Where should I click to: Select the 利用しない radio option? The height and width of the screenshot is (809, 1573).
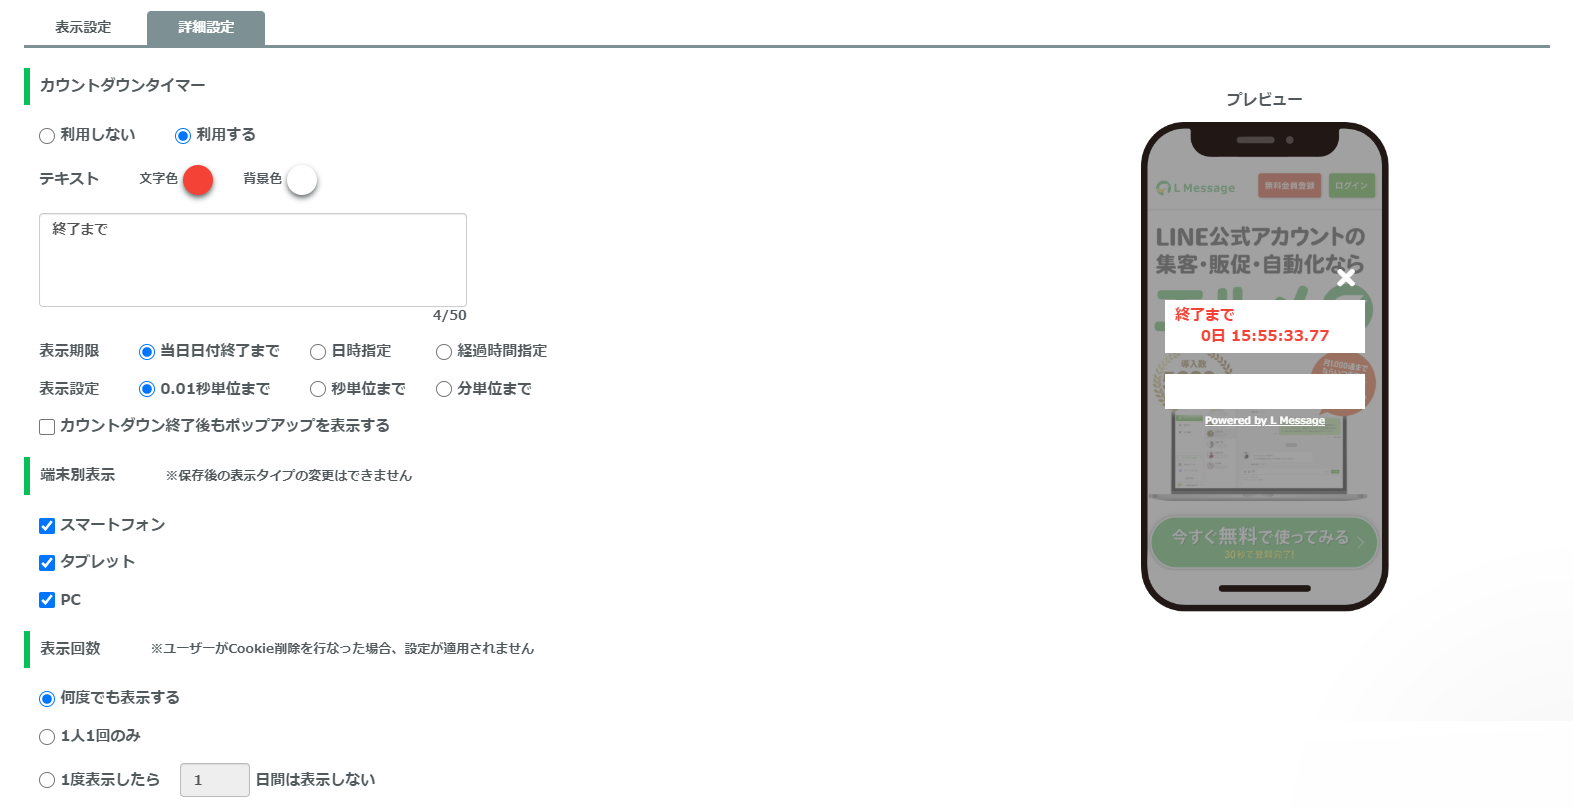47,136
